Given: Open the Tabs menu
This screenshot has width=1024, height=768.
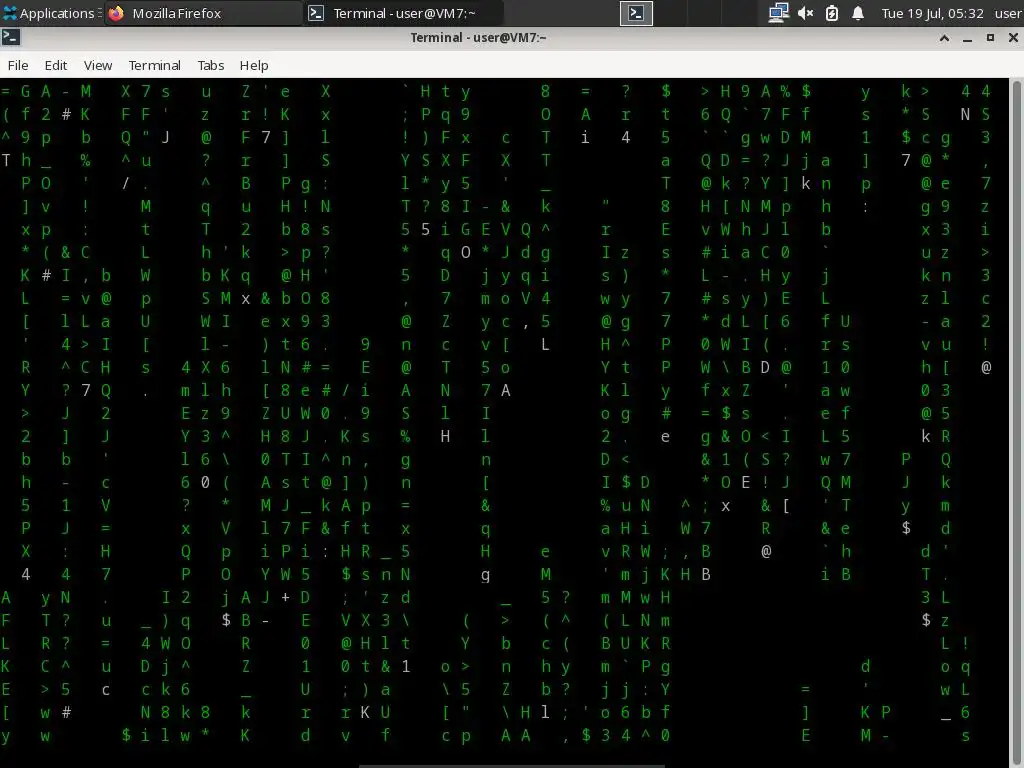Looking at the screenshot, I should (x=210, y=65).
